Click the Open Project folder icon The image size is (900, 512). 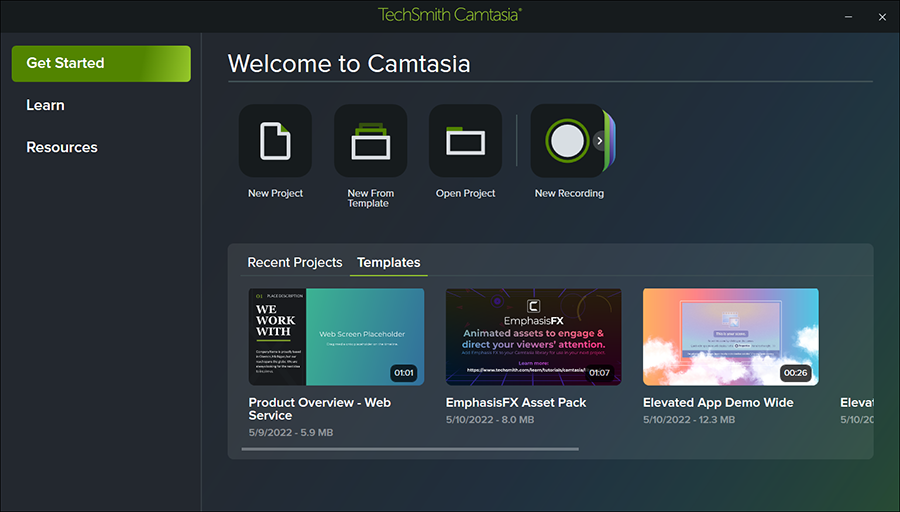coord(465,141)
